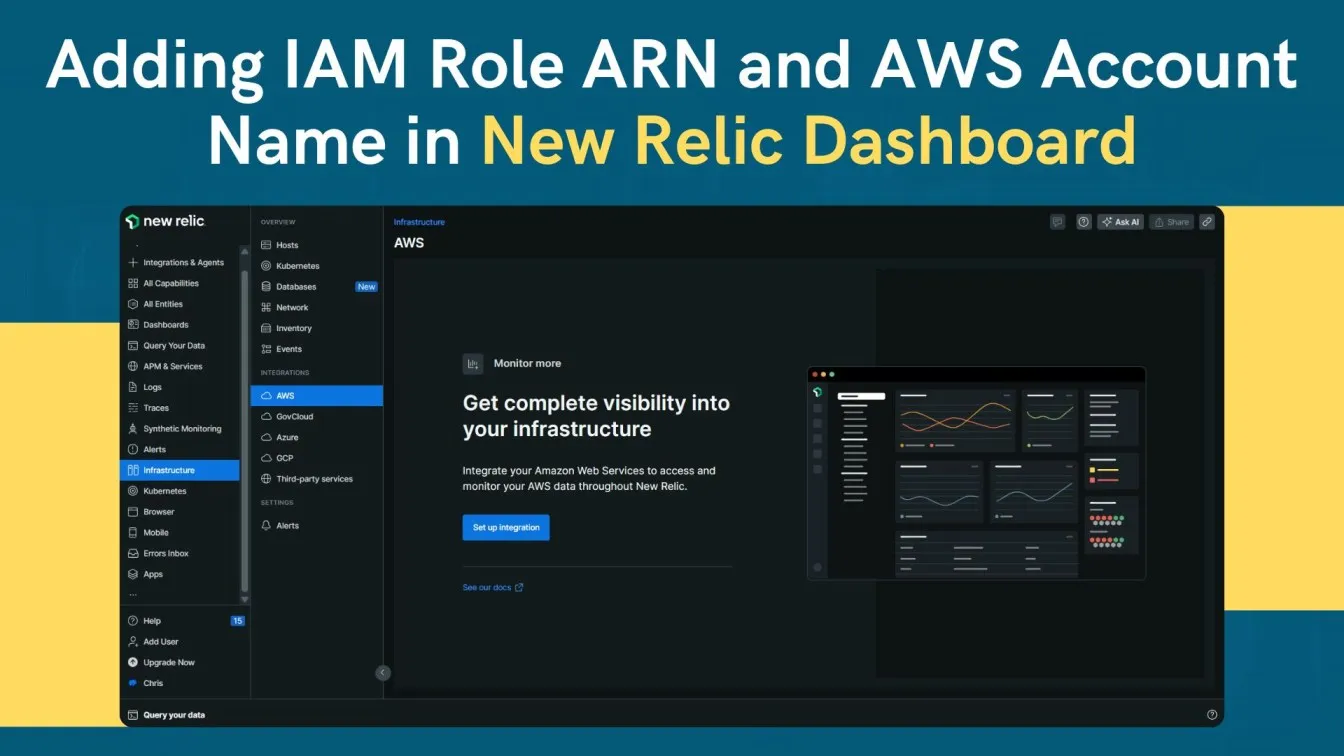Select the highlighted AWS integration item
Screen dimensions: 1344x756
click(317, 396)
